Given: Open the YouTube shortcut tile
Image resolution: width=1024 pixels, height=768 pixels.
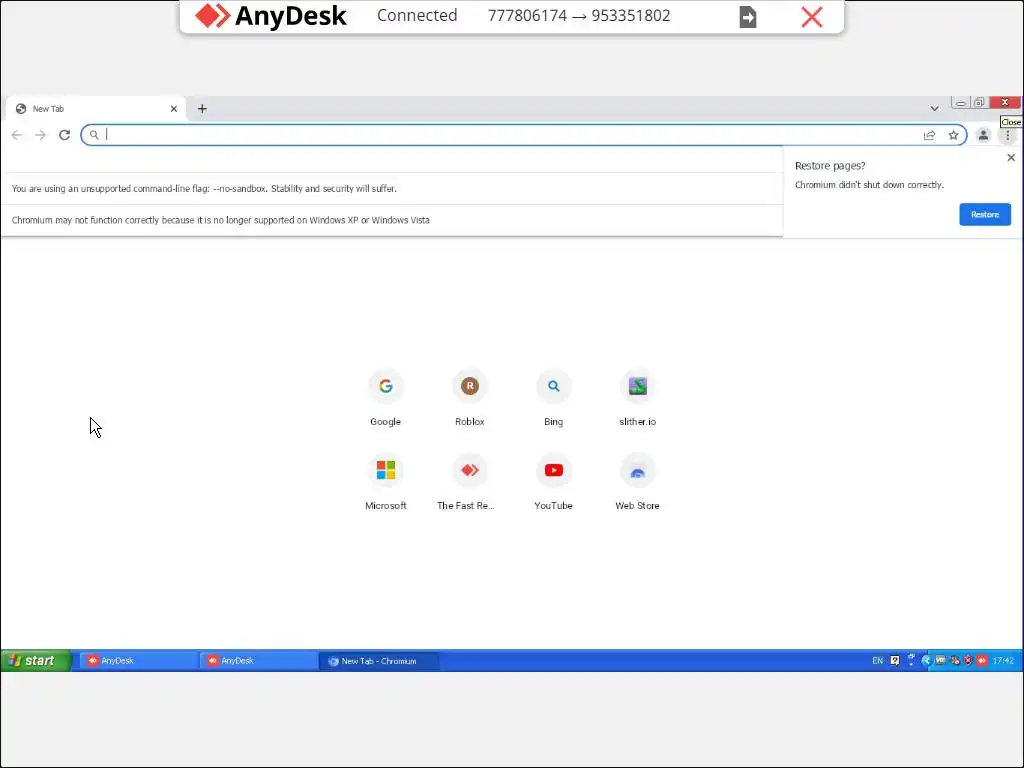Looking at the screenshot, I should click(x=553, y=482).
